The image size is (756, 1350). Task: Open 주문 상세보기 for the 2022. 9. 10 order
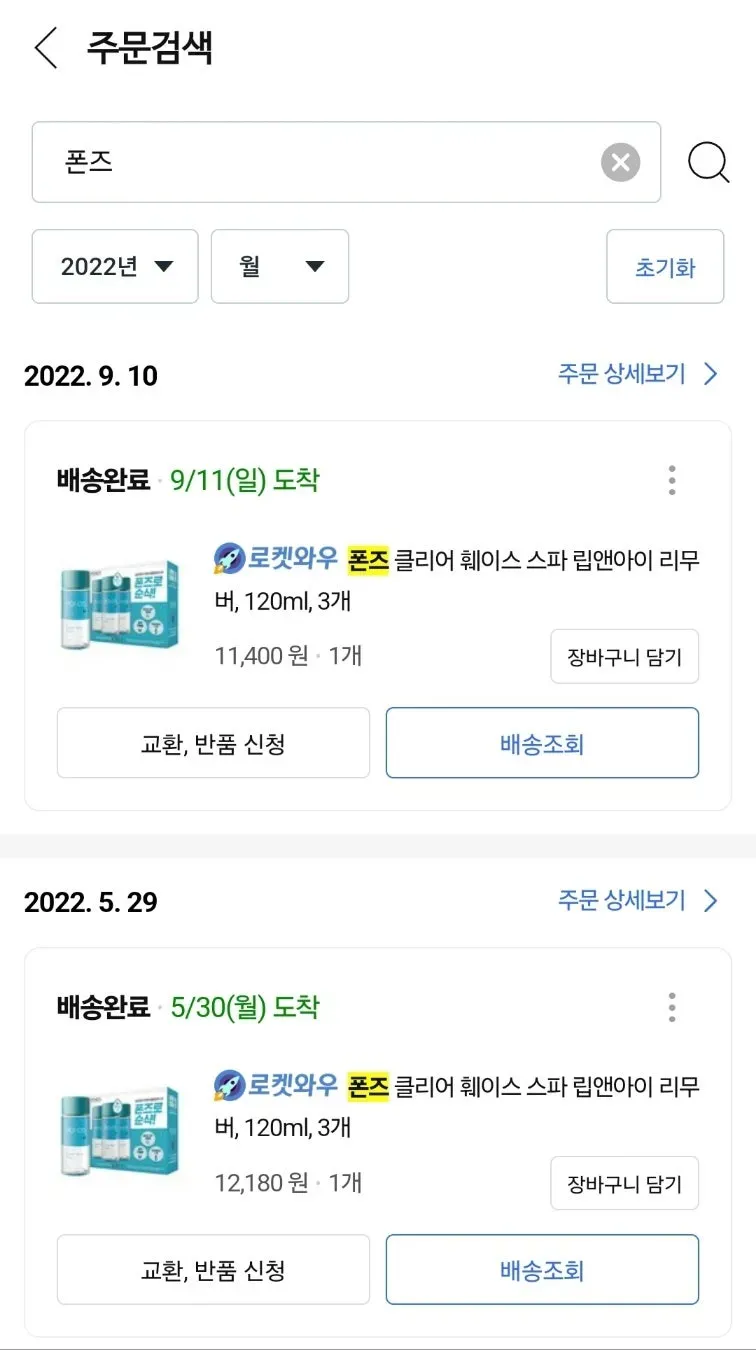pyautogui.click(x=622, y=374)
